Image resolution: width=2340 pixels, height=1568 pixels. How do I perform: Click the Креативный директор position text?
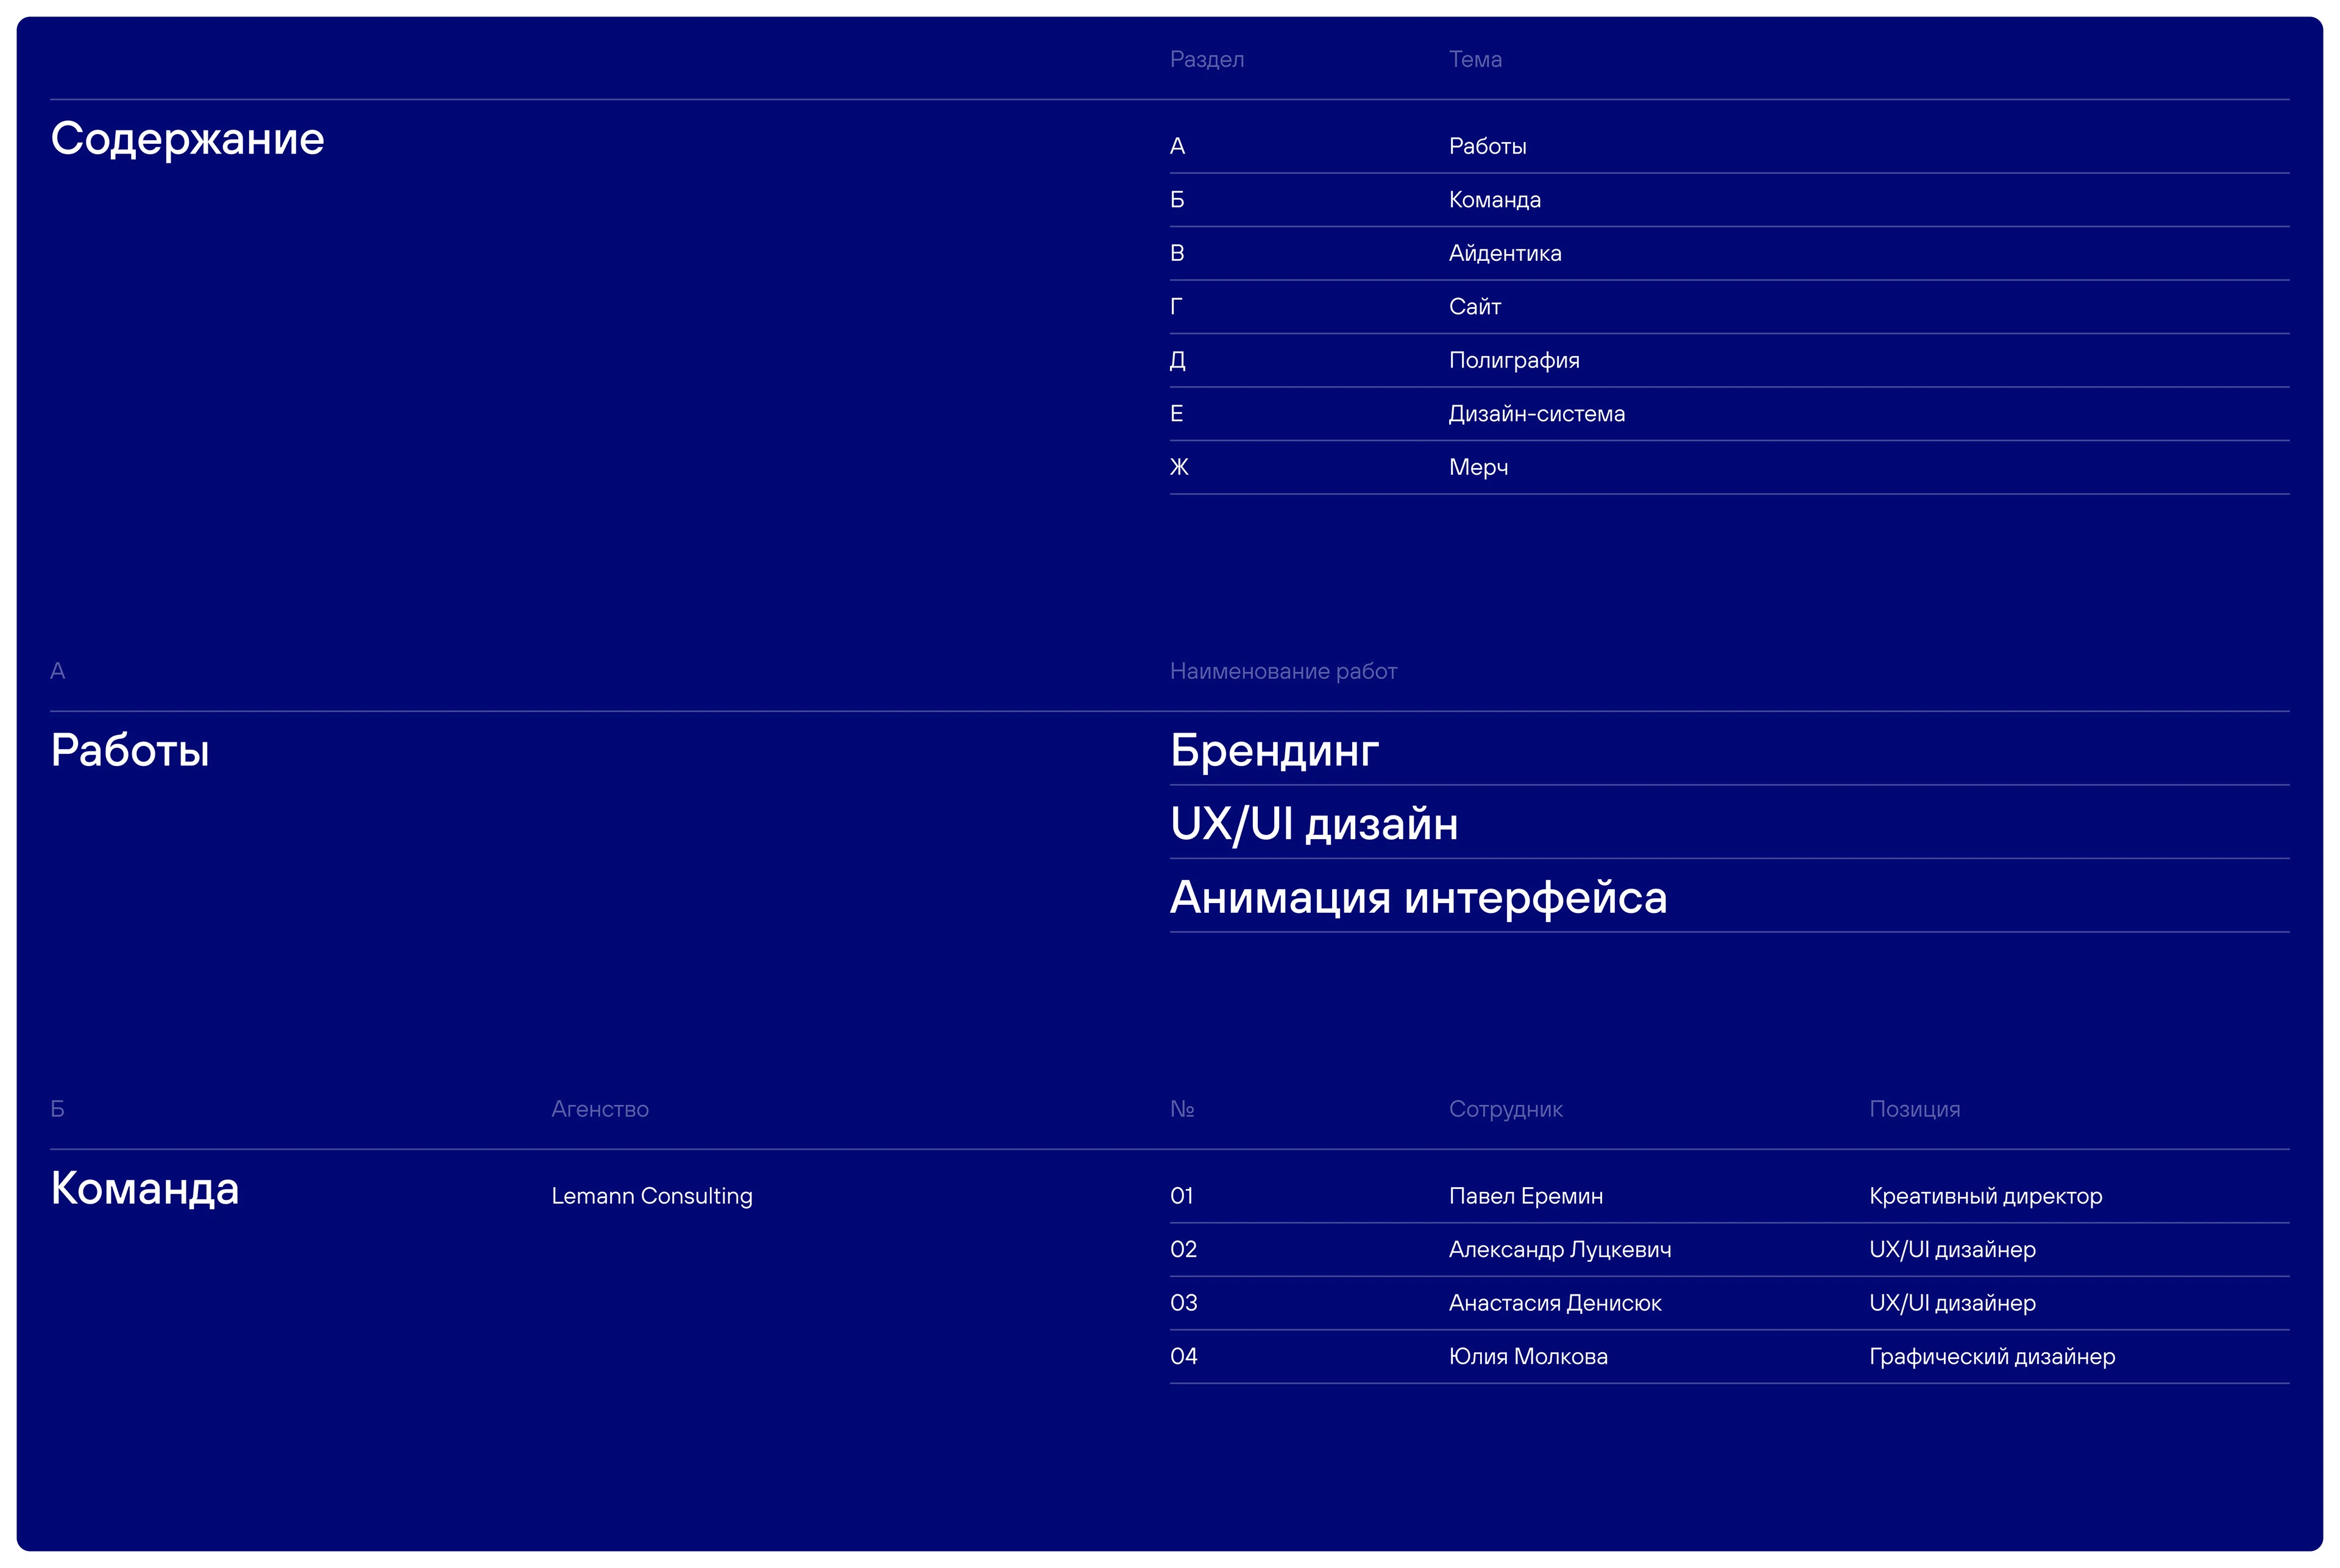pos(1985,1196)
